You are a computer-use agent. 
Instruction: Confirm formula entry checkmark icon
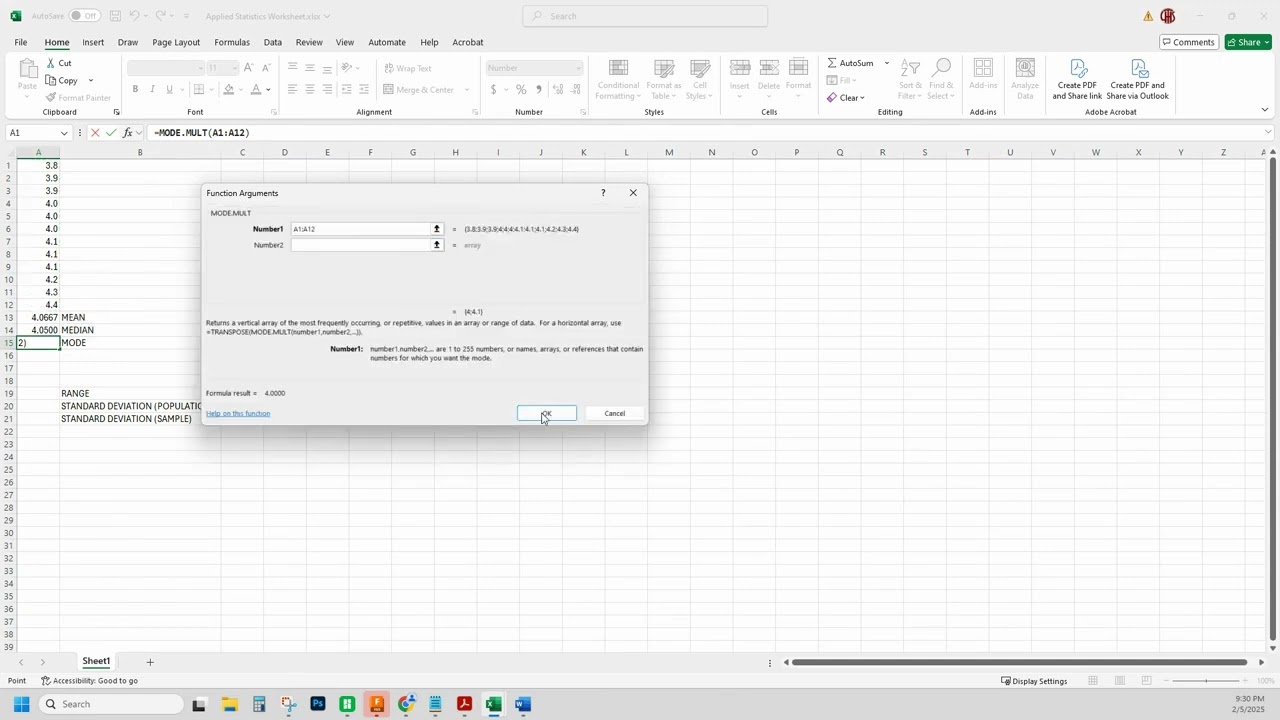(x=111, y=133)
